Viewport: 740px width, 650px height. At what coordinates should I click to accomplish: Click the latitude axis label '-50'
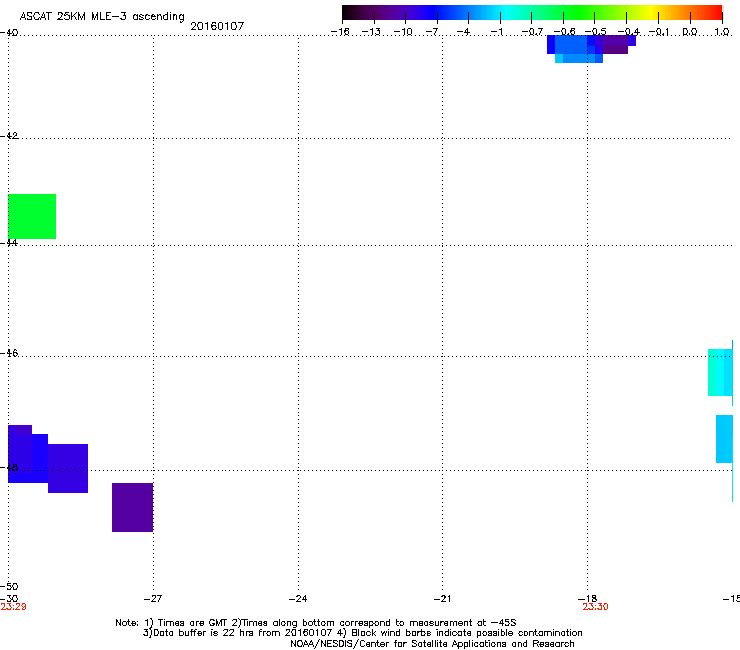[9, 586]
